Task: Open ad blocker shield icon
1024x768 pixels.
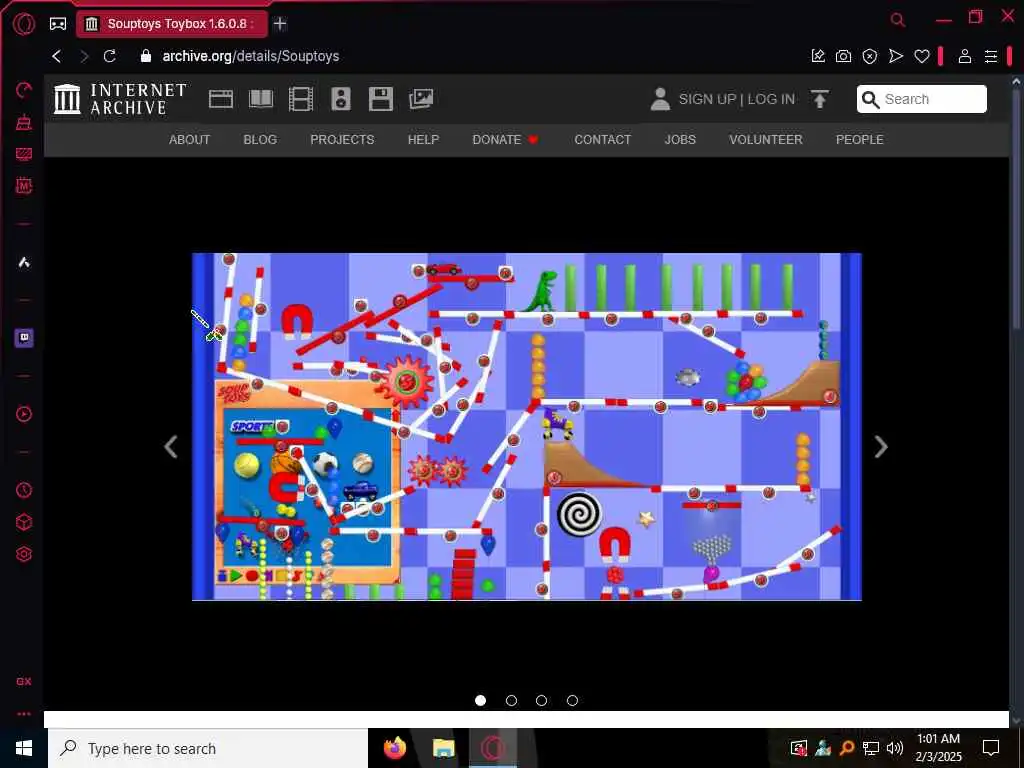Action: tap(870, 56)
